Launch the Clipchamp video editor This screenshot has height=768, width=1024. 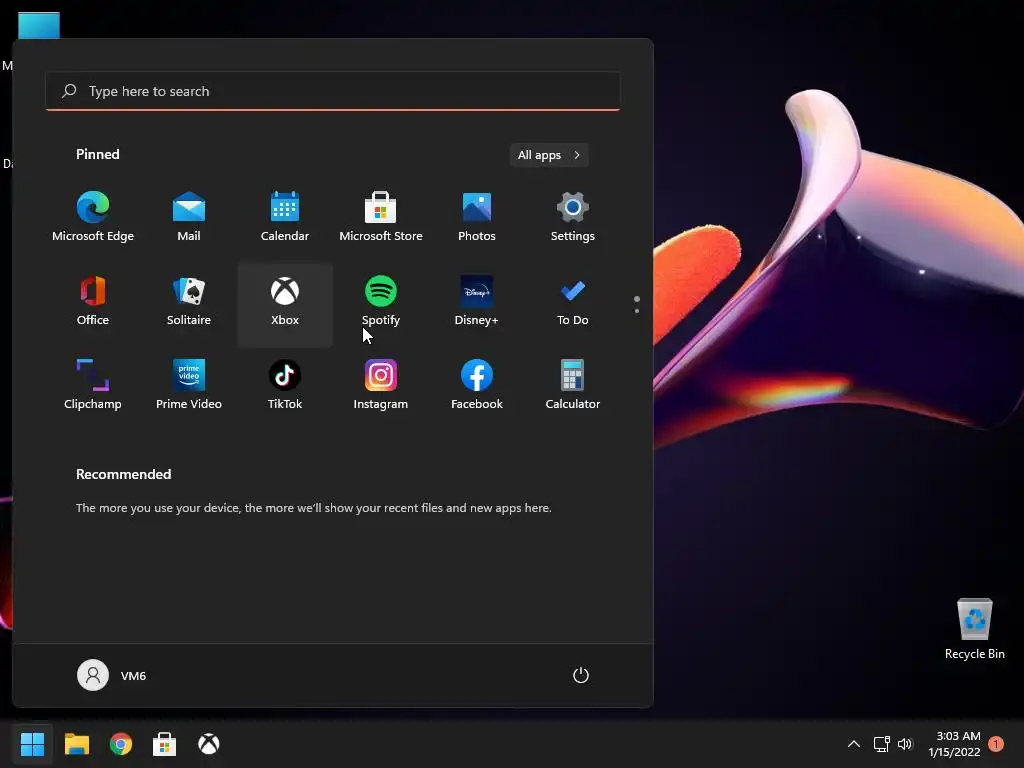(x=93, y=385)
